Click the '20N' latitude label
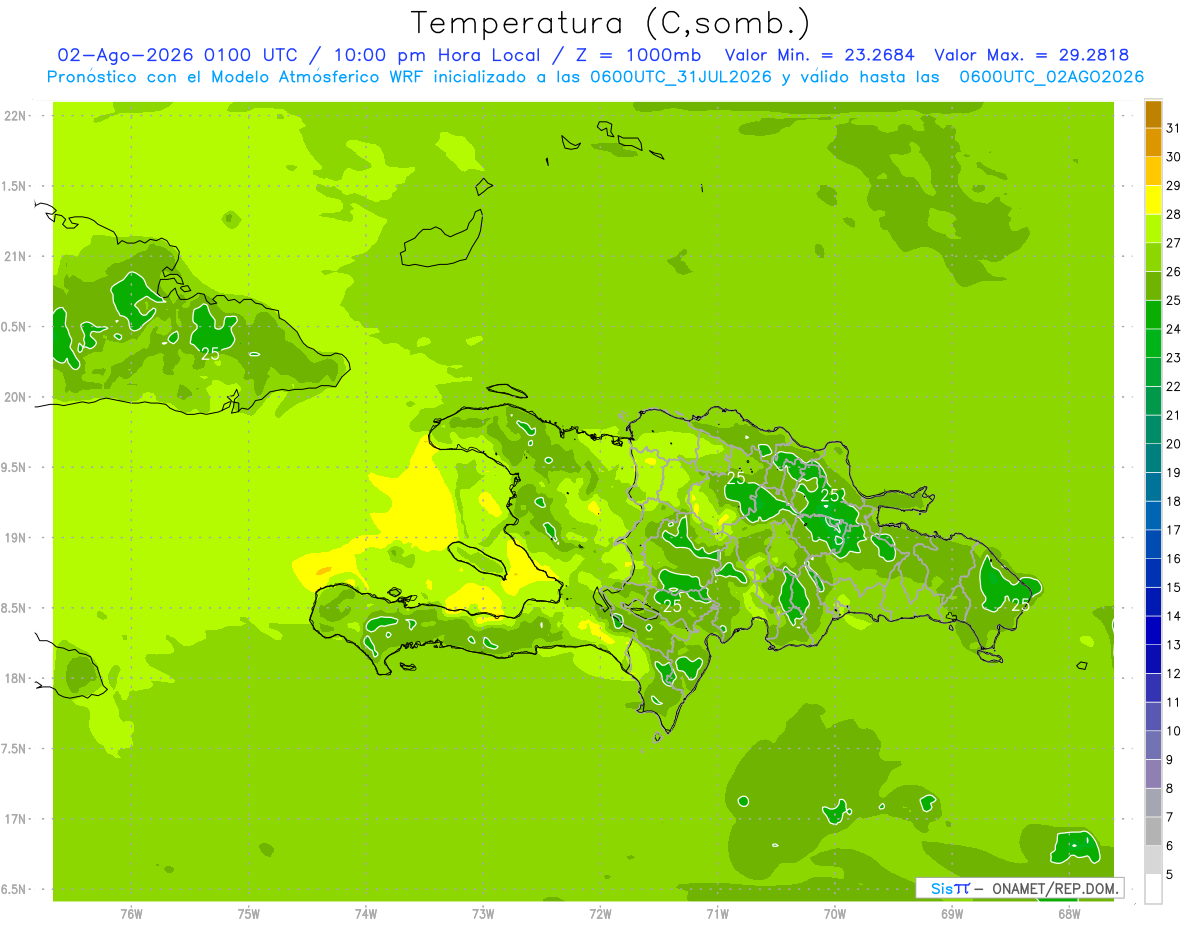 coord(14,397)
